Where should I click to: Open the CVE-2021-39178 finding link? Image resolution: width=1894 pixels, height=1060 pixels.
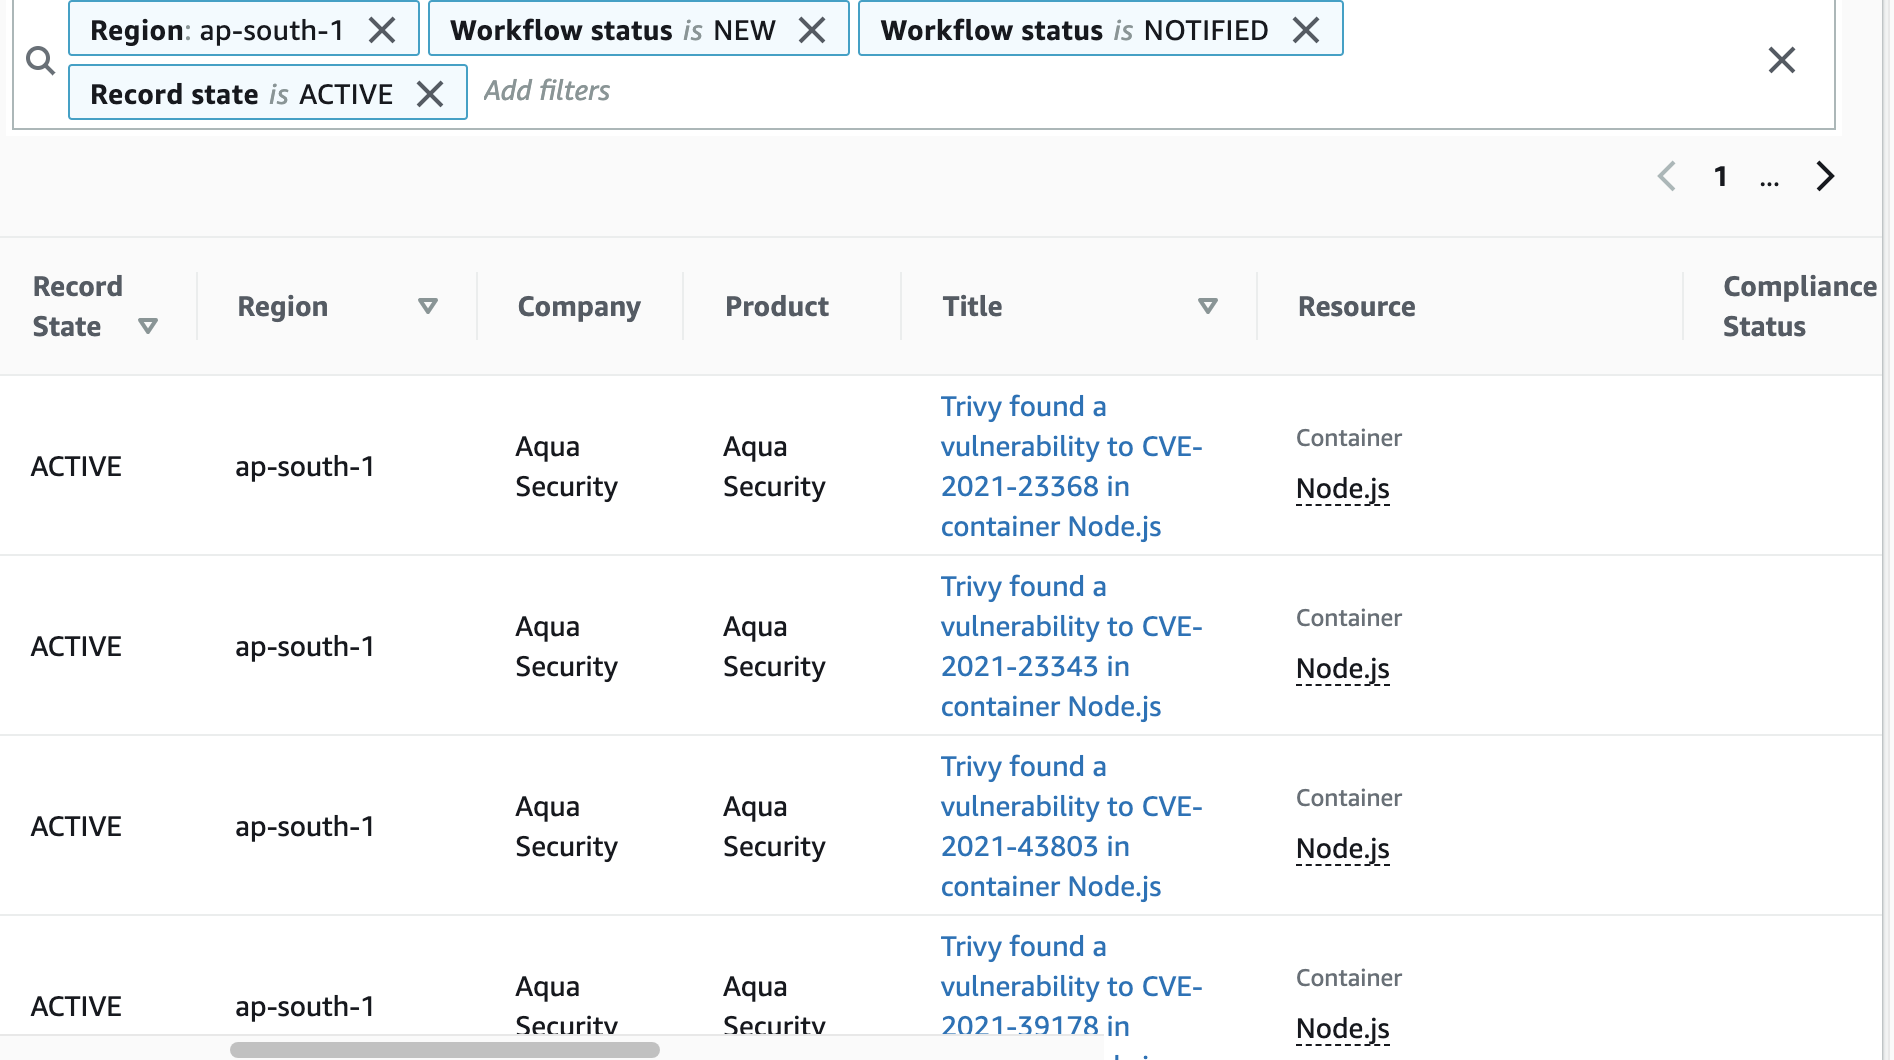[1071, 986]
